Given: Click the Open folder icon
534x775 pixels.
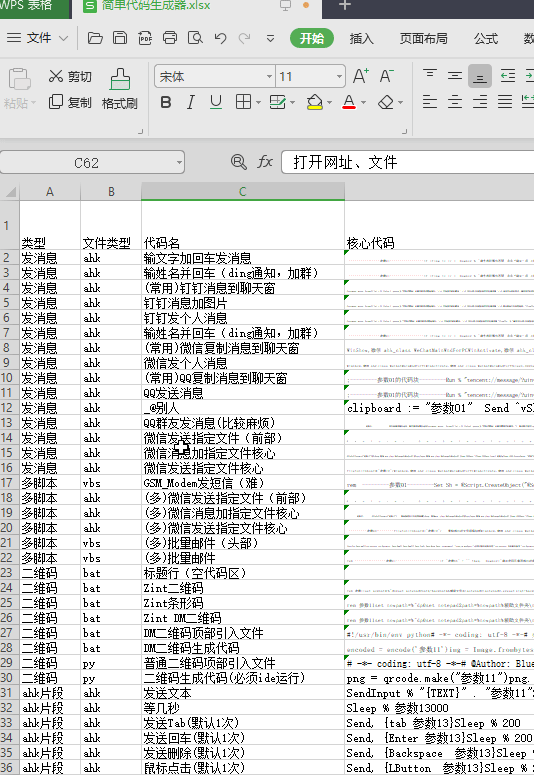Looking at the screenshot, I should pyautogui.click(x=95, y=38).
